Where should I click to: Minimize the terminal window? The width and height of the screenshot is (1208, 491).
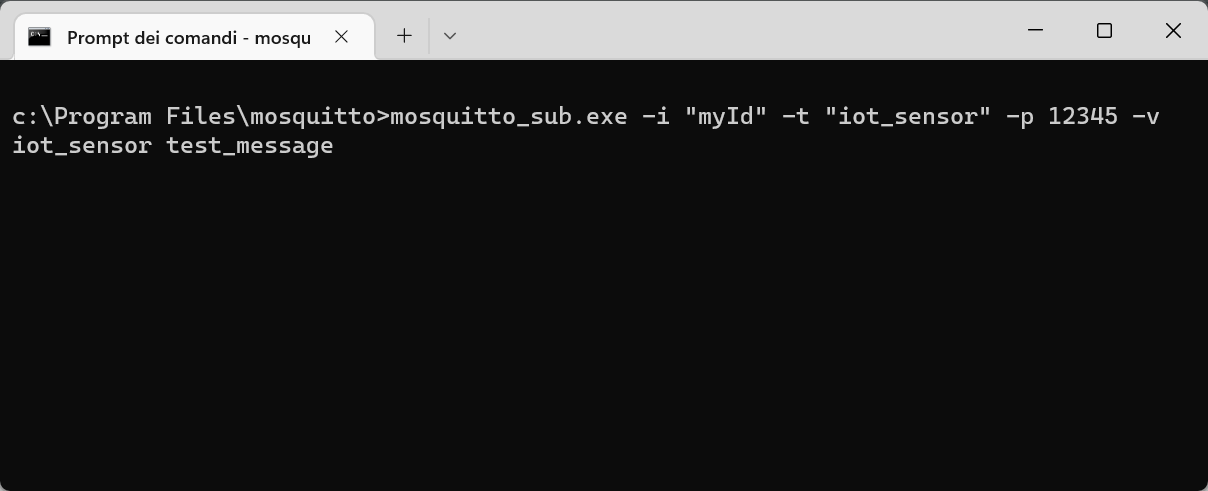pyautogui.click(x=1036, y=31)
